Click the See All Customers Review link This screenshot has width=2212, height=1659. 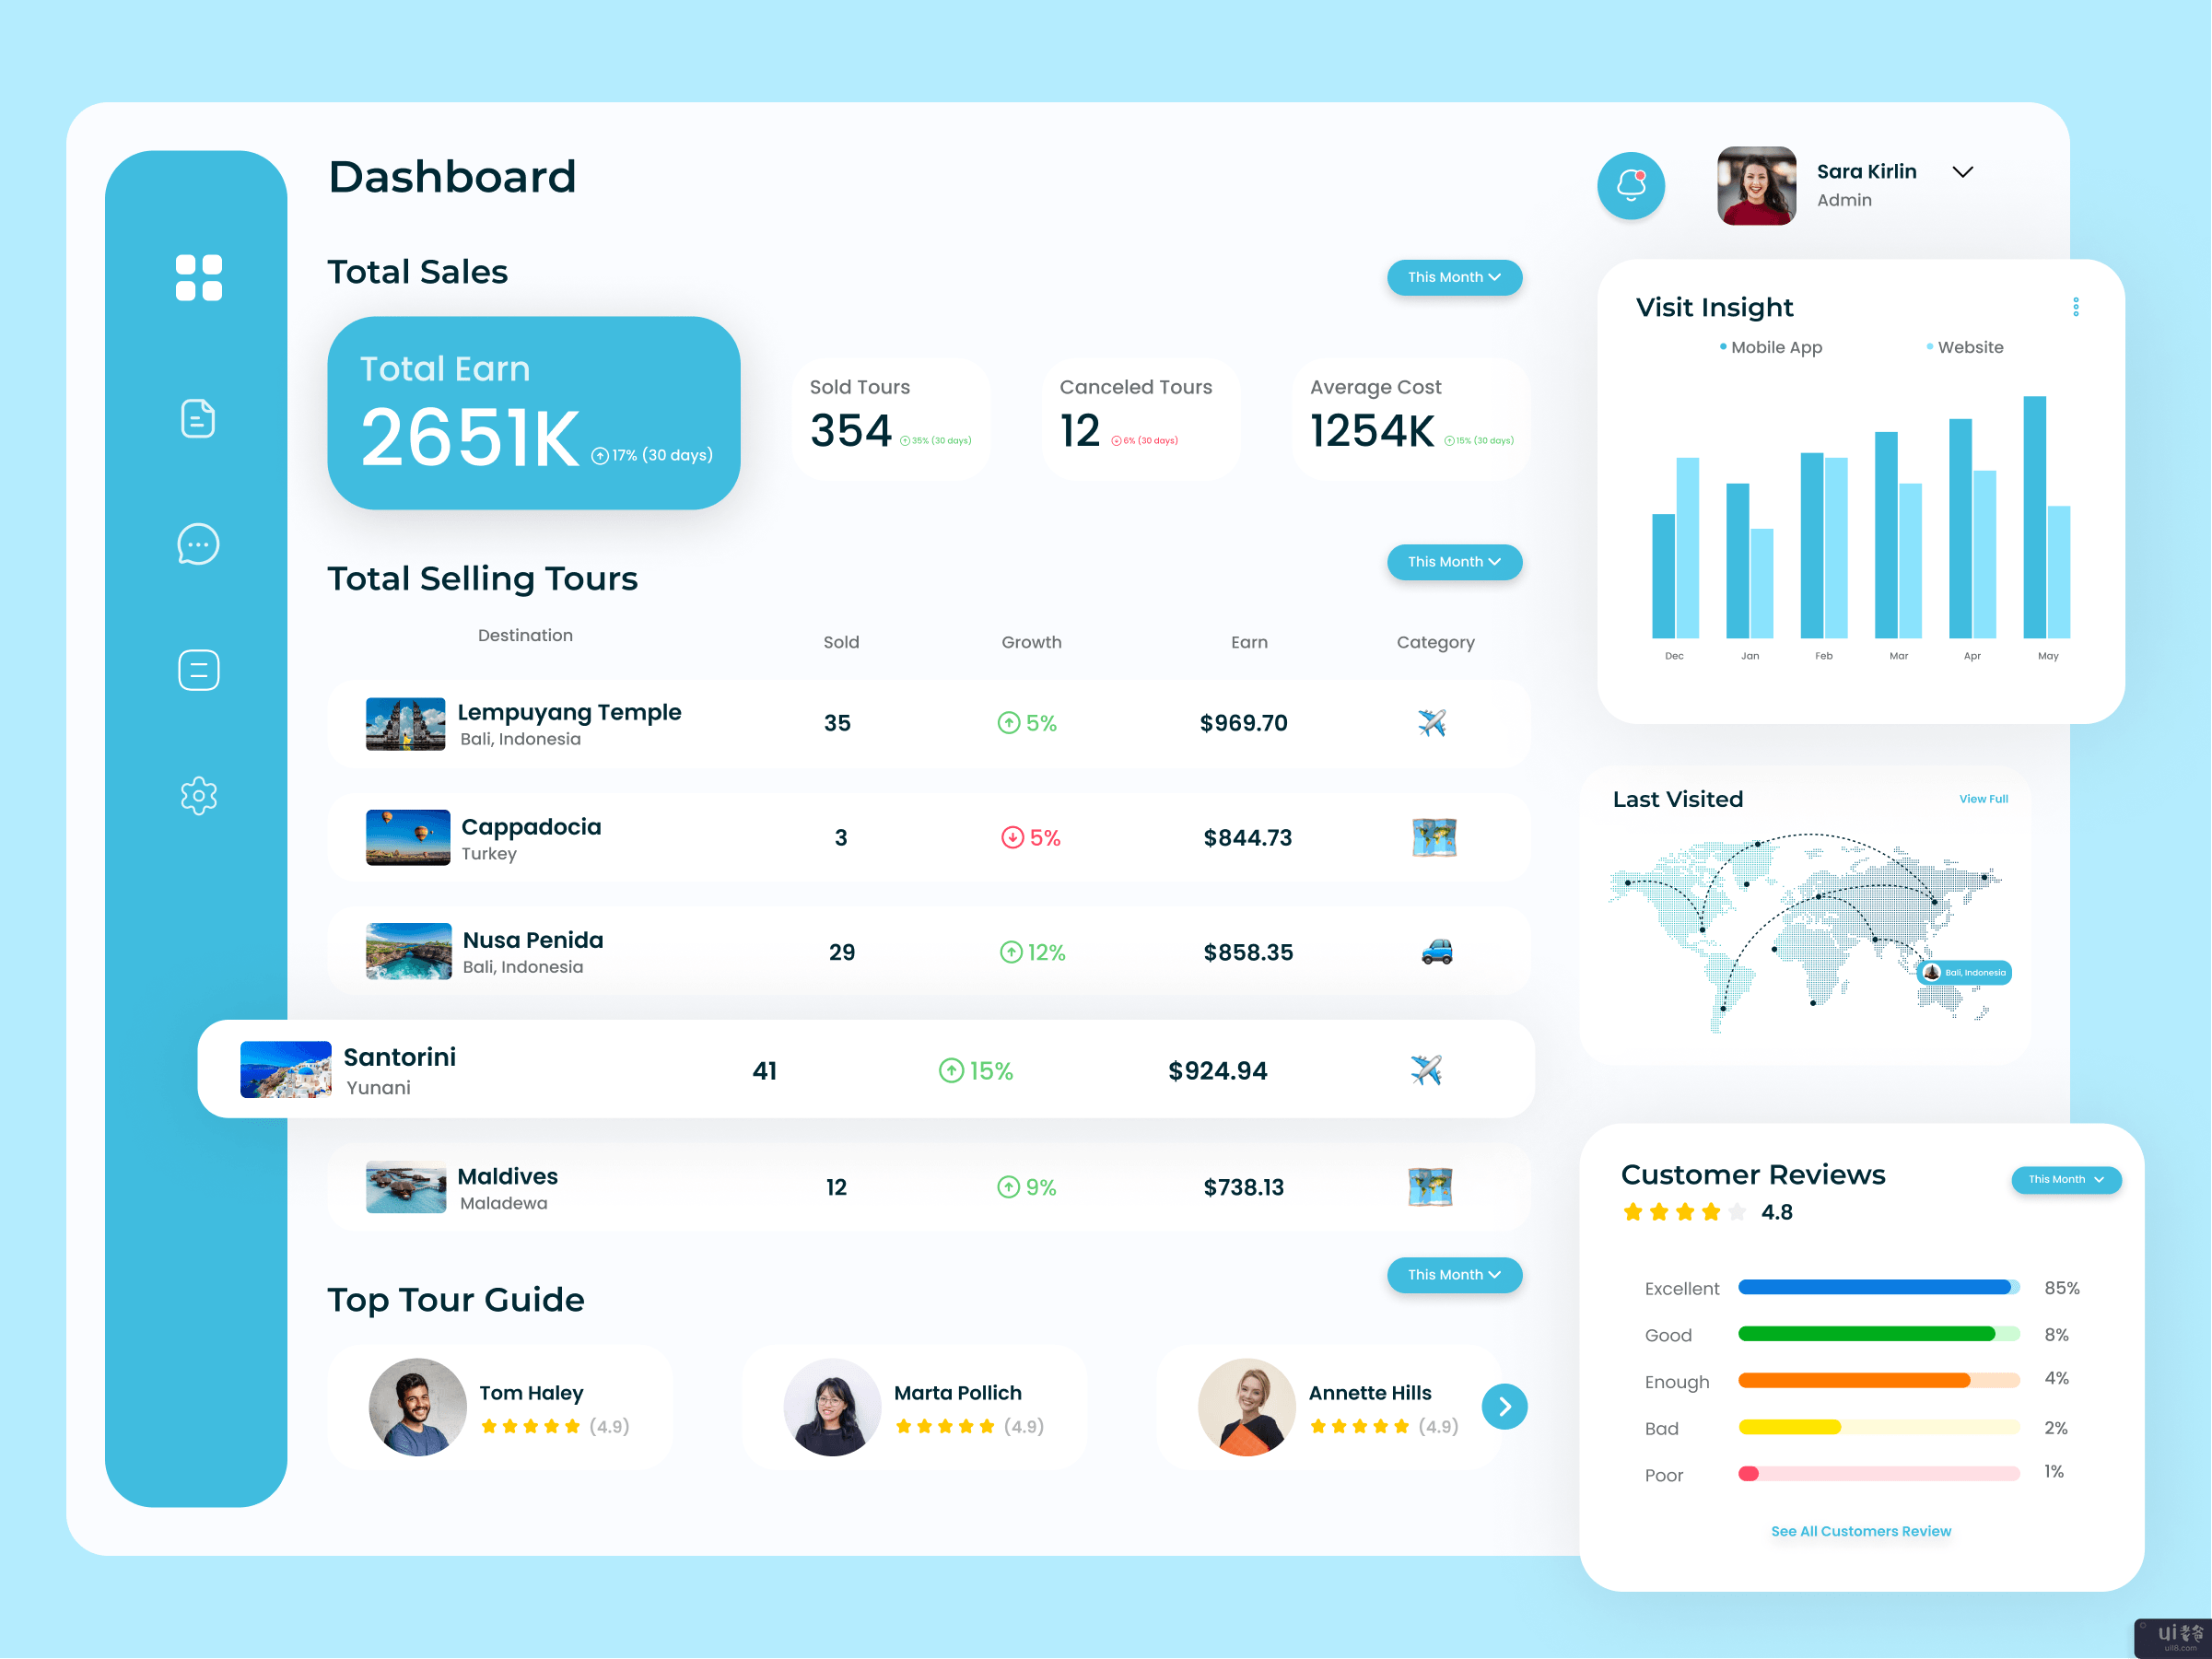click(1864, 1530)
